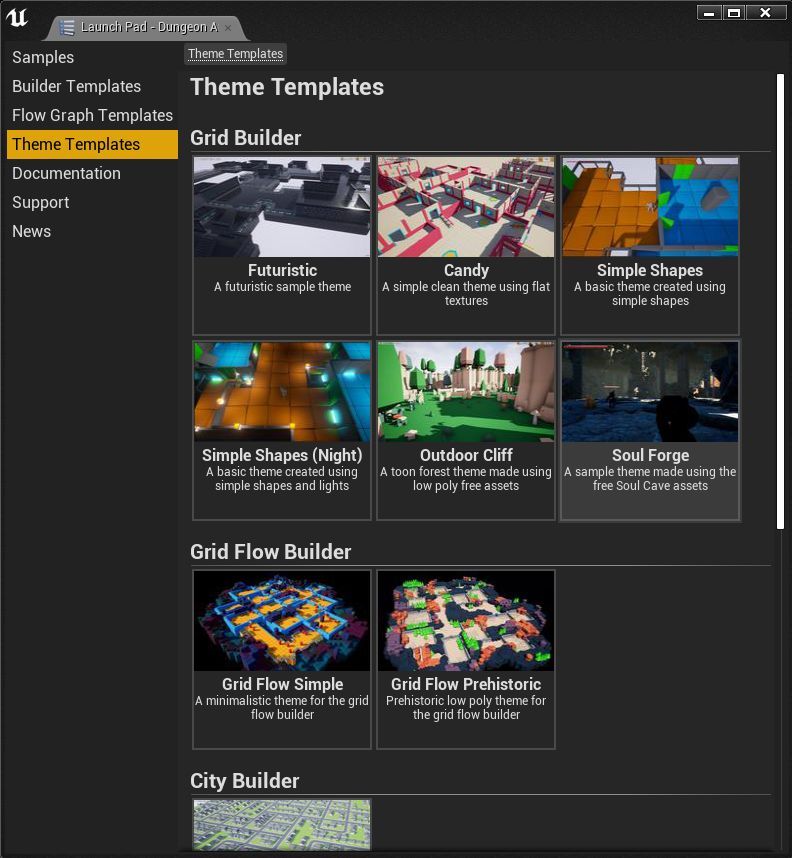Image resolution: width=792 pixels, height=858 pixels.
Task: Click the Futuristic card title
Action: click(282, 270)
